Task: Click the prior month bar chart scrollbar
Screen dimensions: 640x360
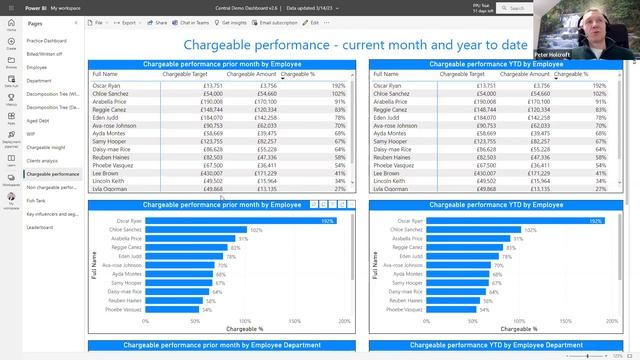Action: click(352, 247)
